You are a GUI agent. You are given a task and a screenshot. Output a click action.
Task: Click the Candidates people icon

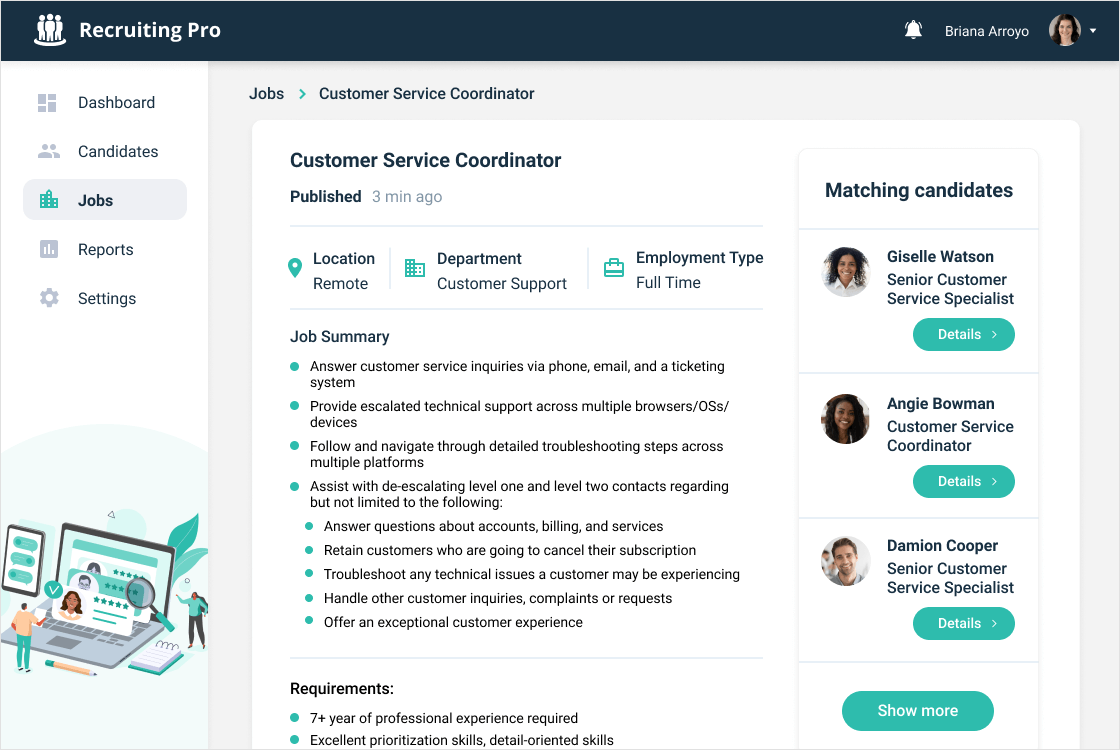pyautogui.click(x=48, y=151)
